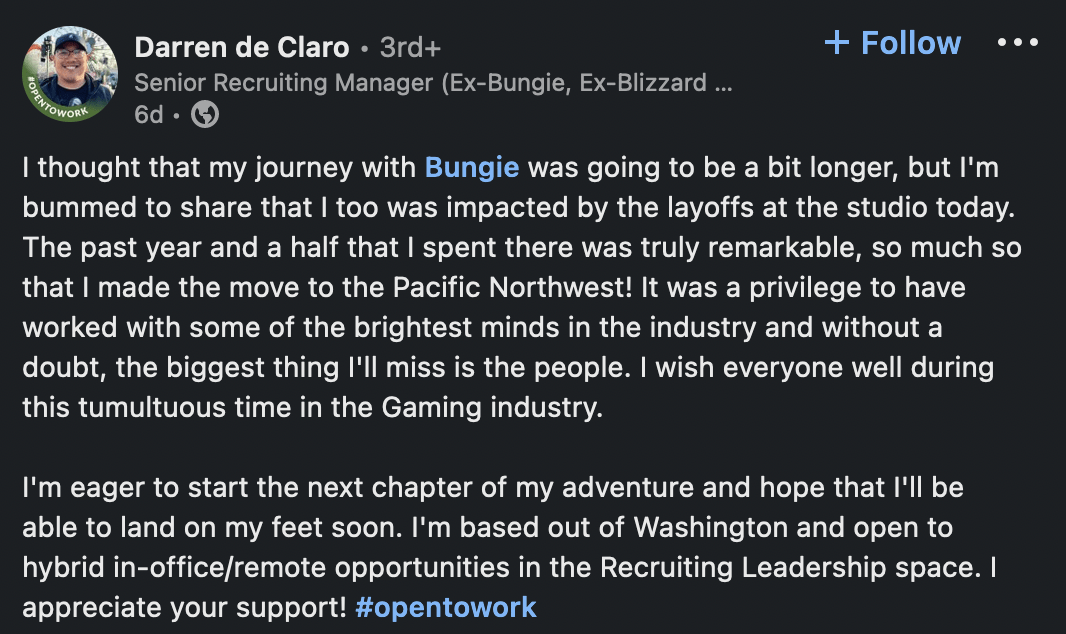Open the Bungie company link
Image resolution: width=1066 pixels, height=634 pixels.
[x=472, y=167]
